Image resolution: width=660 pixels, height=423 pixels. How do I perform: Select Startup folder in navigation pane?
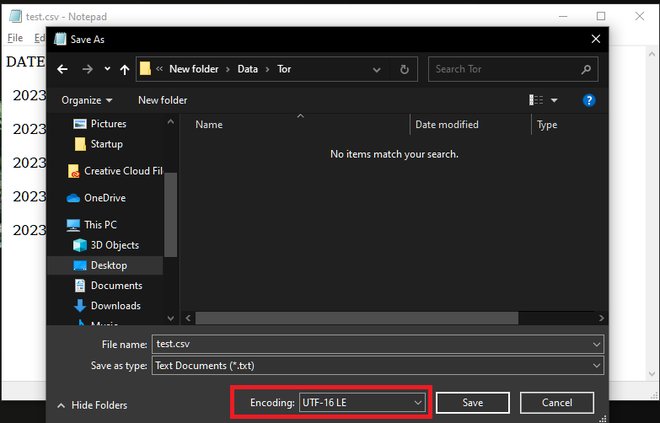[107, 144]
